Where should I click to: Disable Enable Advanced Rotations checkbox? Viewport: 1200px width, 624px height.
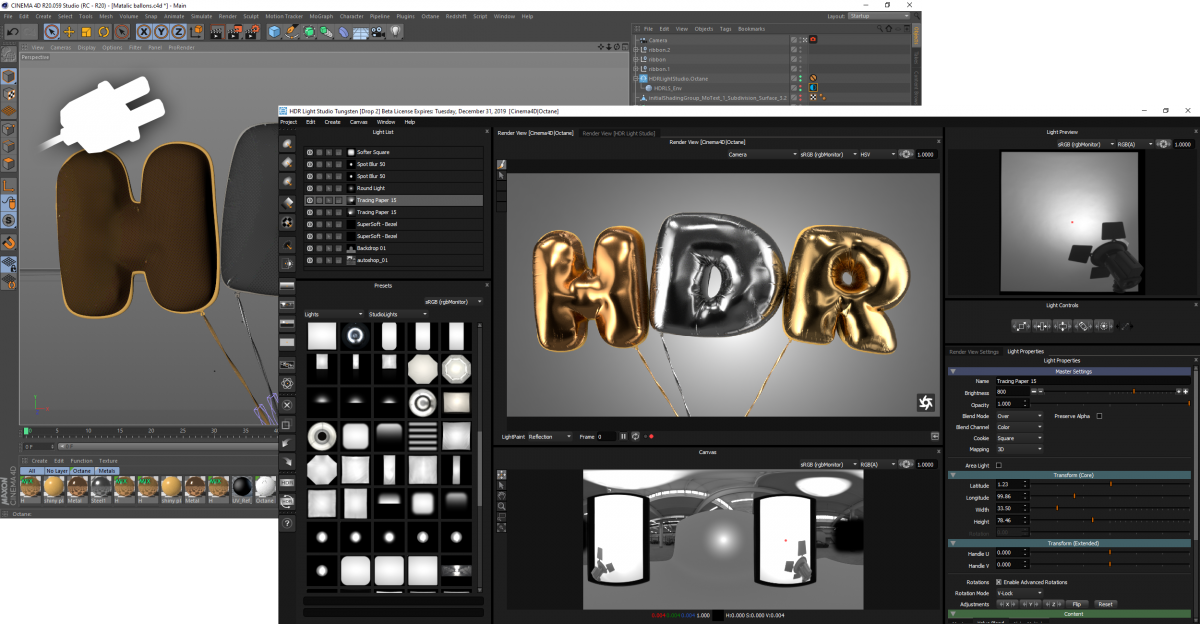[x=999, y=581]
